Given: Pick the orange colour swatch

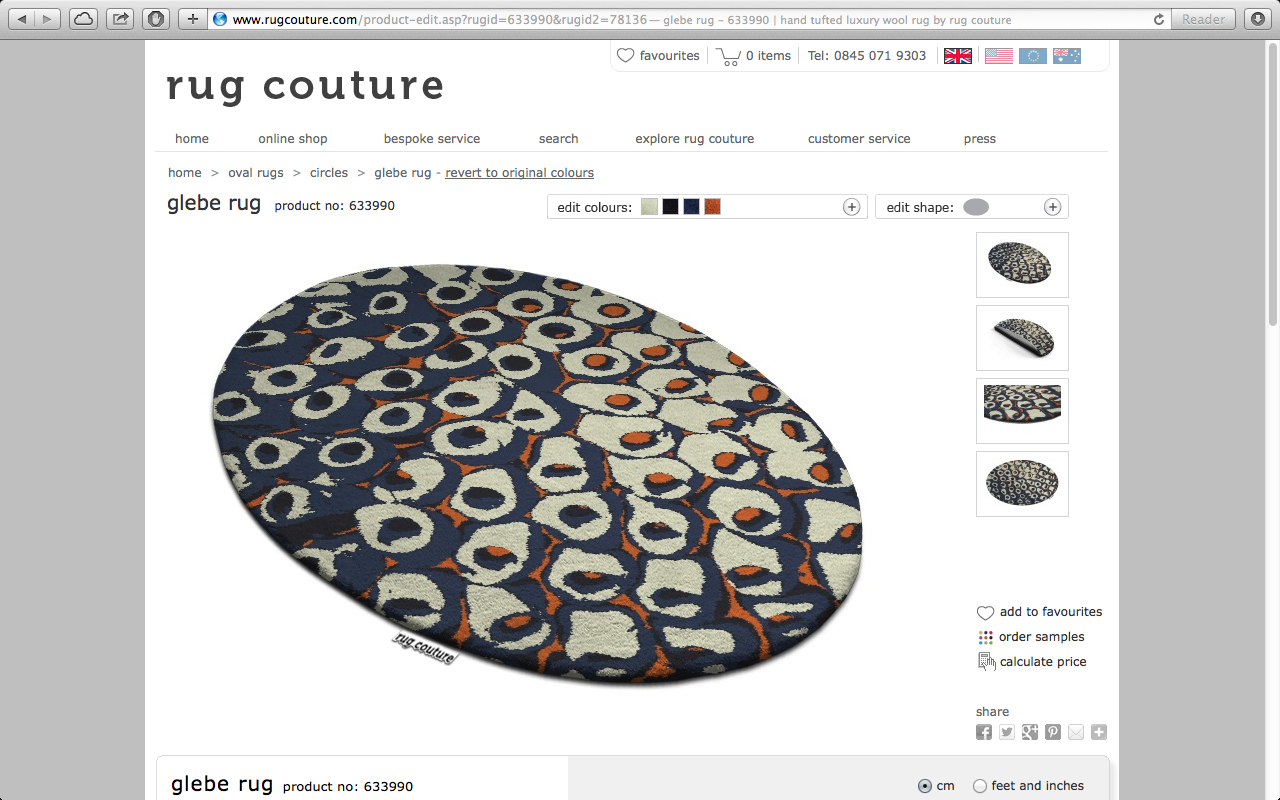Looking at the screenshot, I should (712, 207).
